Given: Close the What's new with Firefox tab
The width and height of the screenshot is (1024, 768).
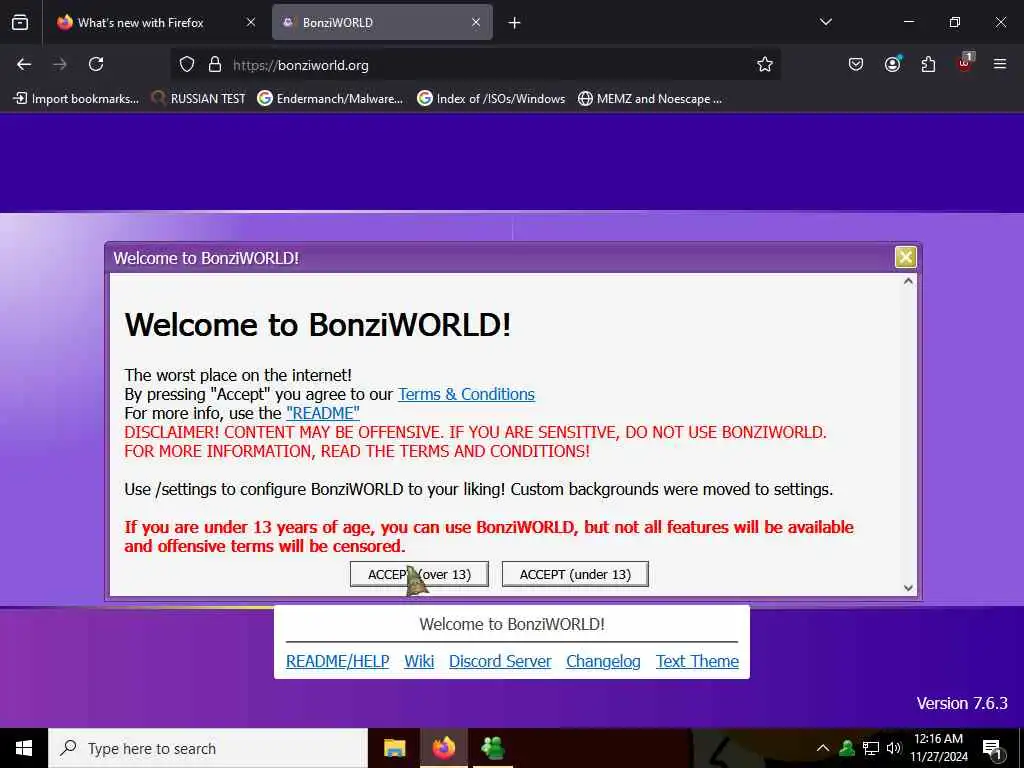Looking at the screenshot, I should pos(250,22).
